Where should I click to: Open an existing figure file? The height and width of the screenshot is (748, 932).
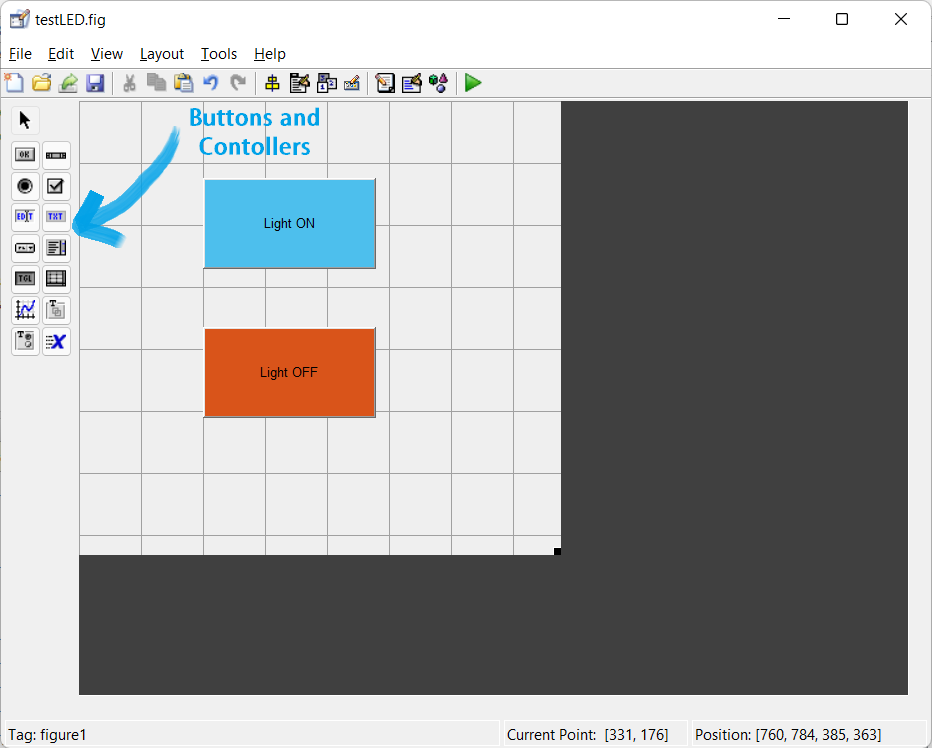tap(42, 83)
